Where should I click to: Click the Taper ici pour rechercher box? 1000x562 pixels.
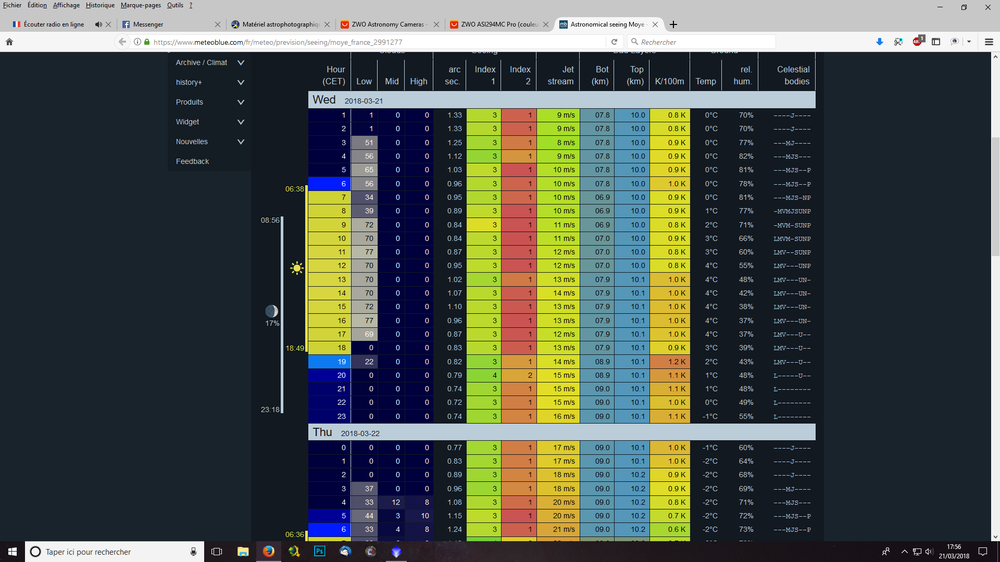(115, 552)
